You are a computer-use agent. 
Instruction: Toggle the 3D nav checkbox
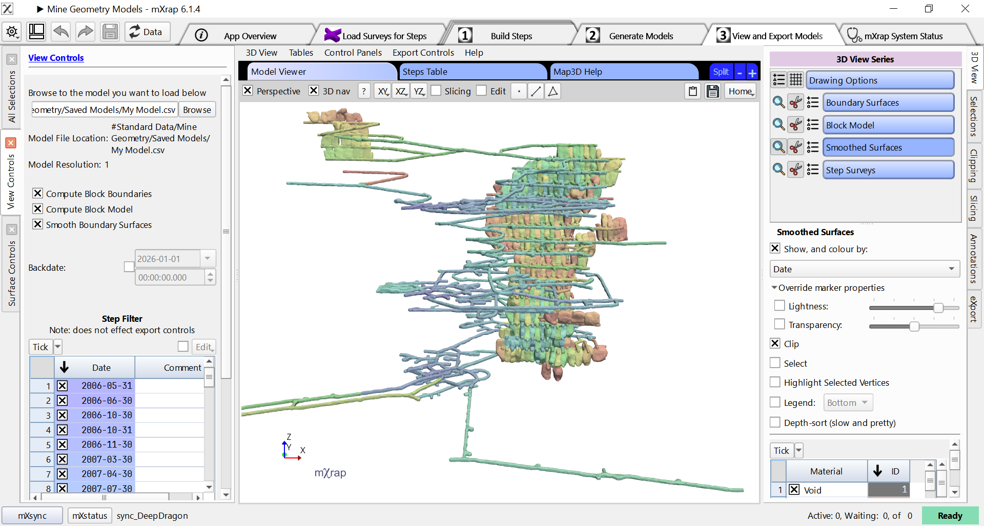click(x=314, y=91)
